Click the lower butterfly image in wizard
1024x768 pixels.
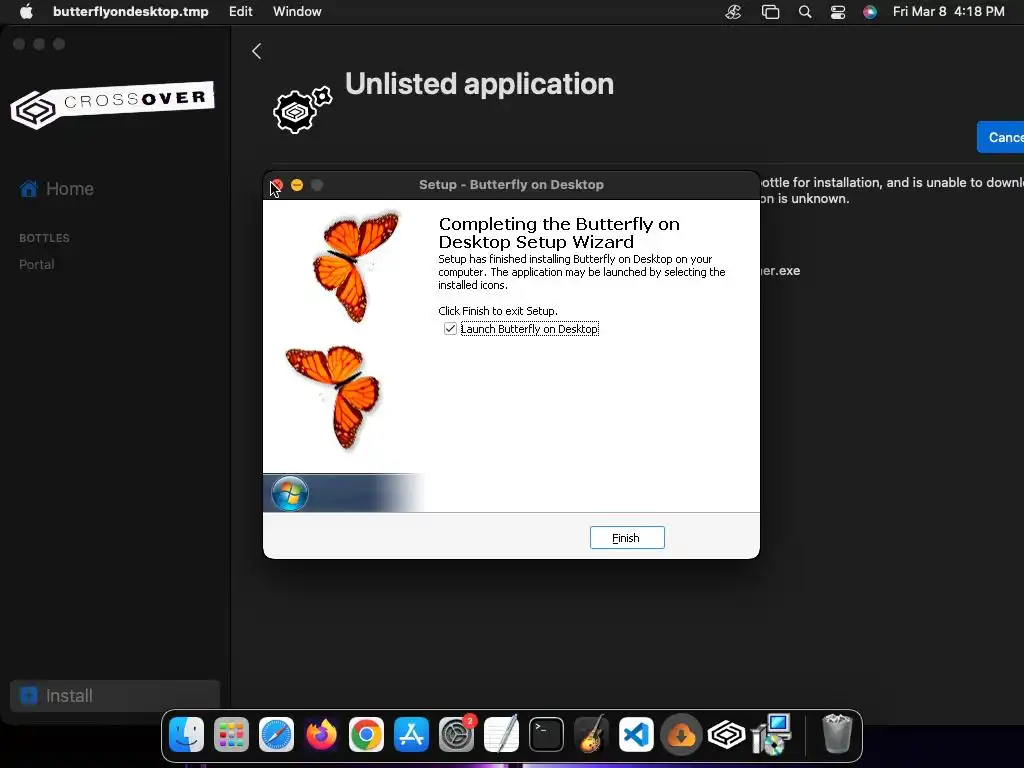pyautogui.click(x=334, y=396)
